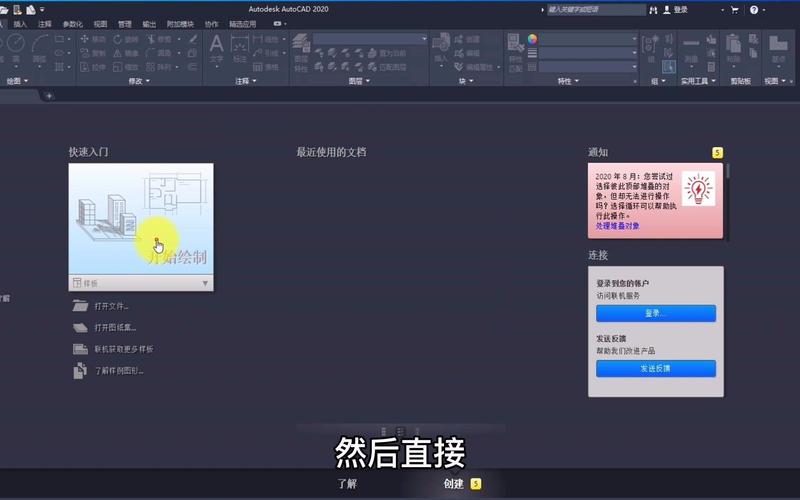
Task: Select the Array (阵列) tool
Action: (159, 67)
